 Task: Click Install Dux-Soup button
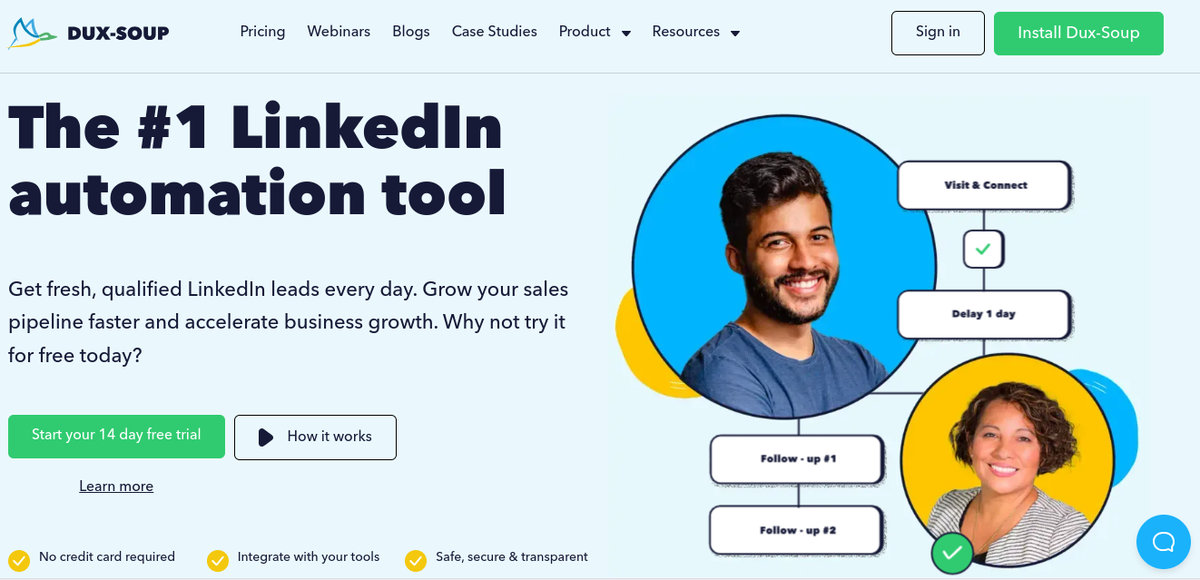[x=1079, y=33]
